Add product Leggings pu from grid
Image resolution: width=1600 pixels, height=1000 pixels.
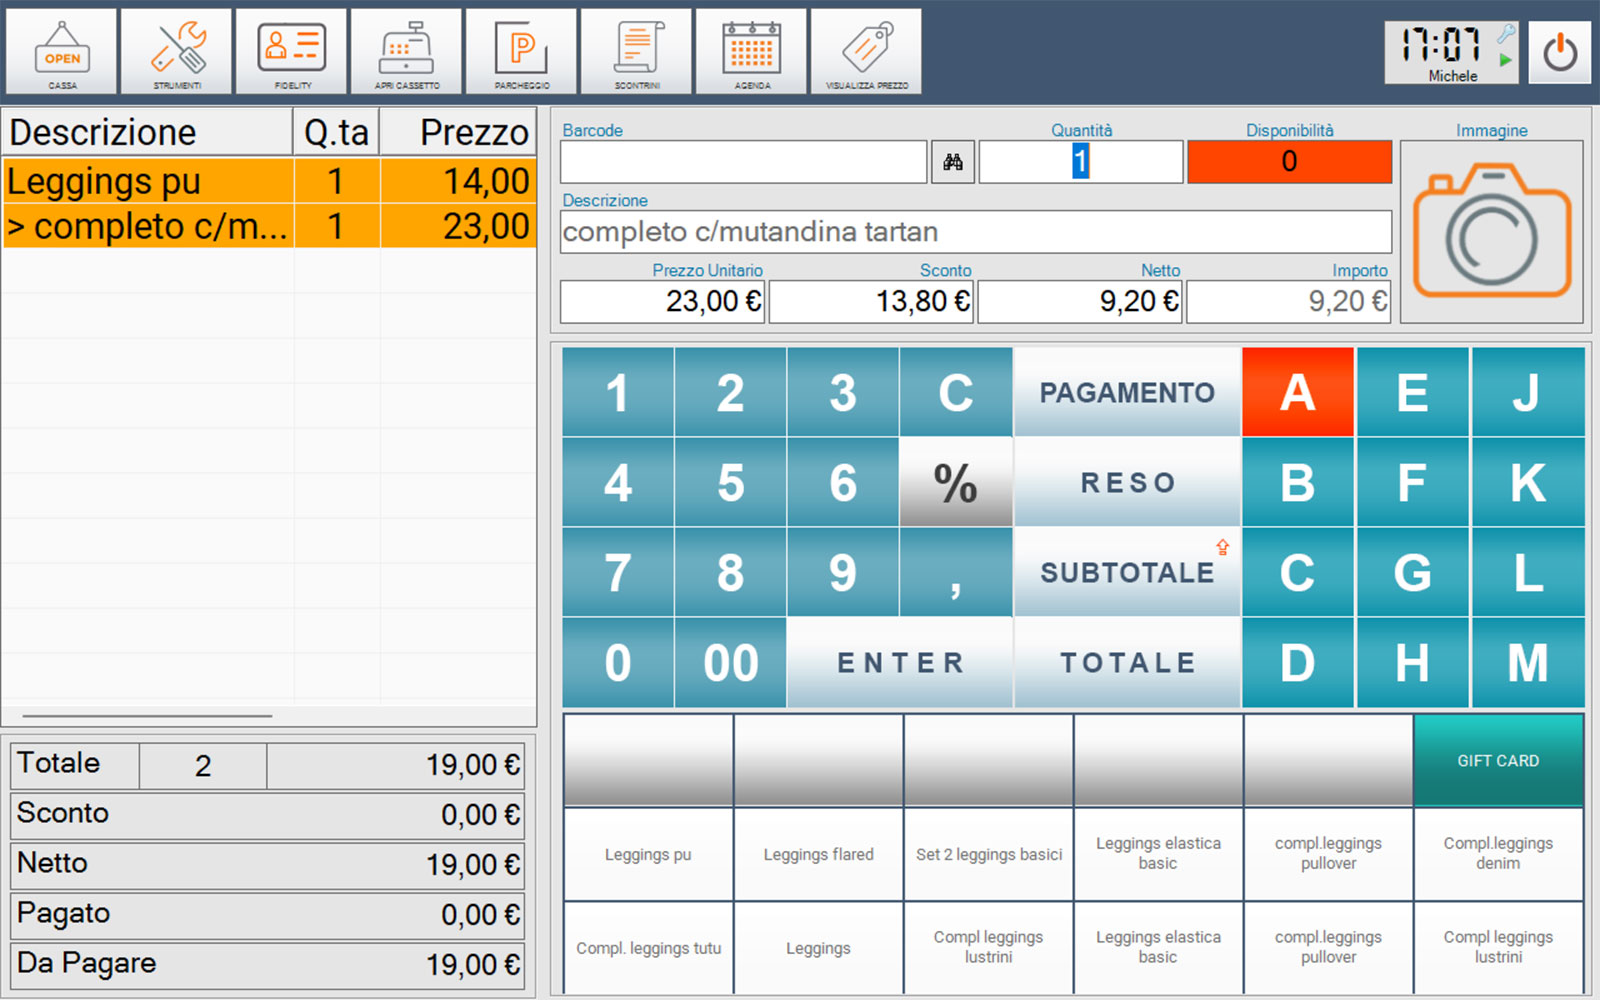coord(648,854)
